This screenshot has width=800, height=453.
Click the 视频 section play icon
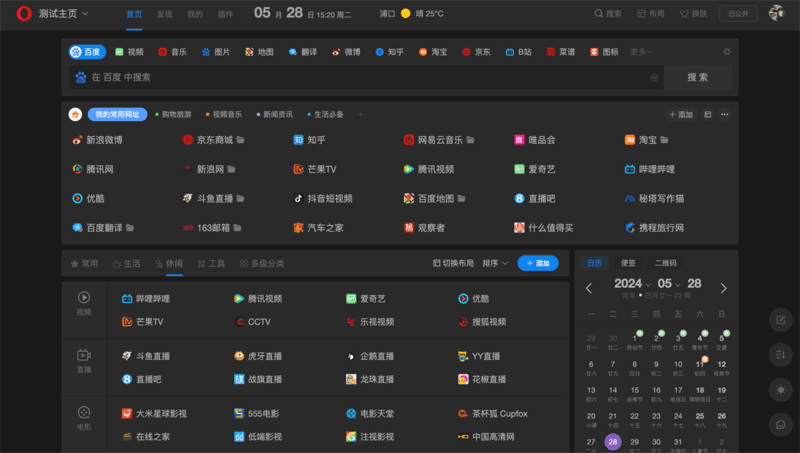tap(84, 297)
